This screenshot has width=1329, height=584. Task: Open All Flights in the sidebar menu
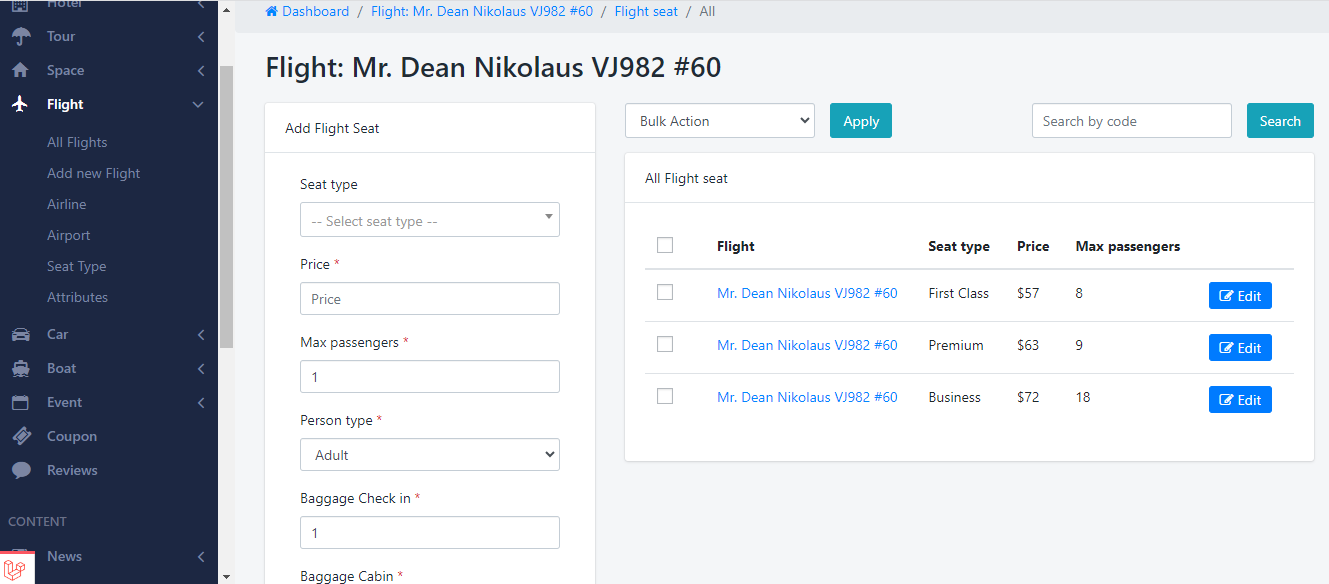click(77, 142)
